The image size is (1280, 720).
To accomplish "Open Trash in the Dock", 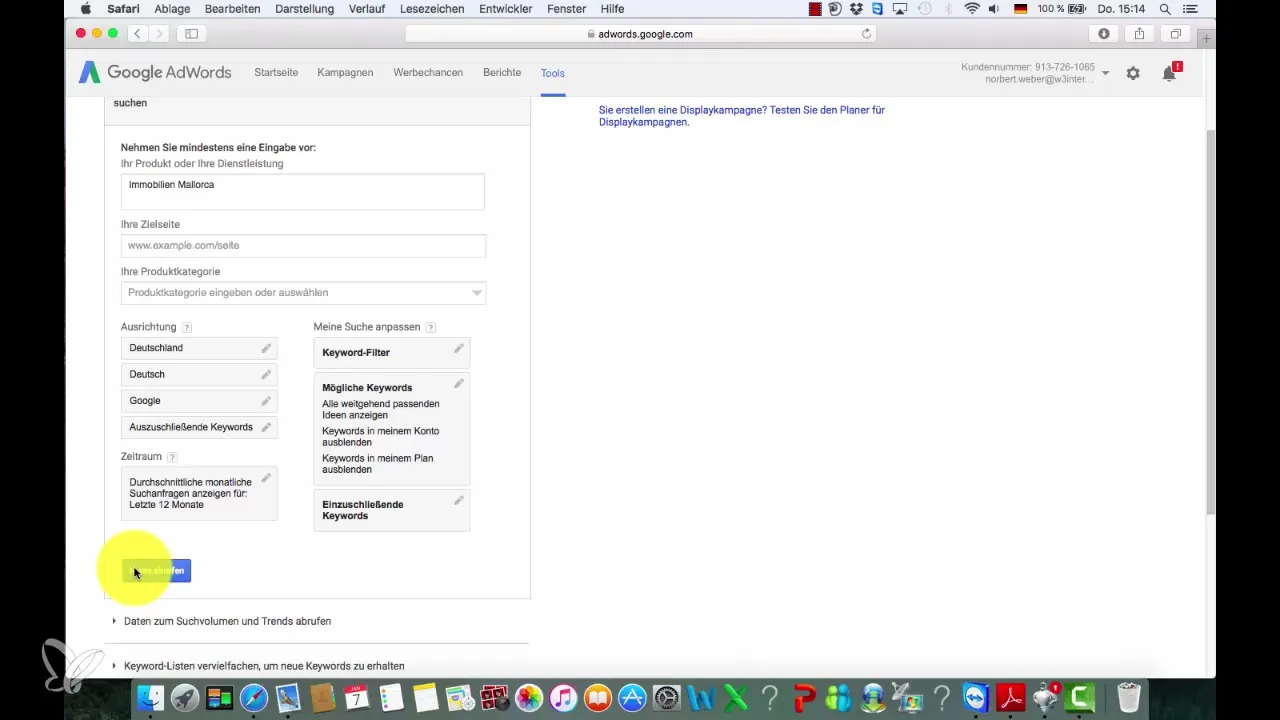I will tap(1129, 697).
